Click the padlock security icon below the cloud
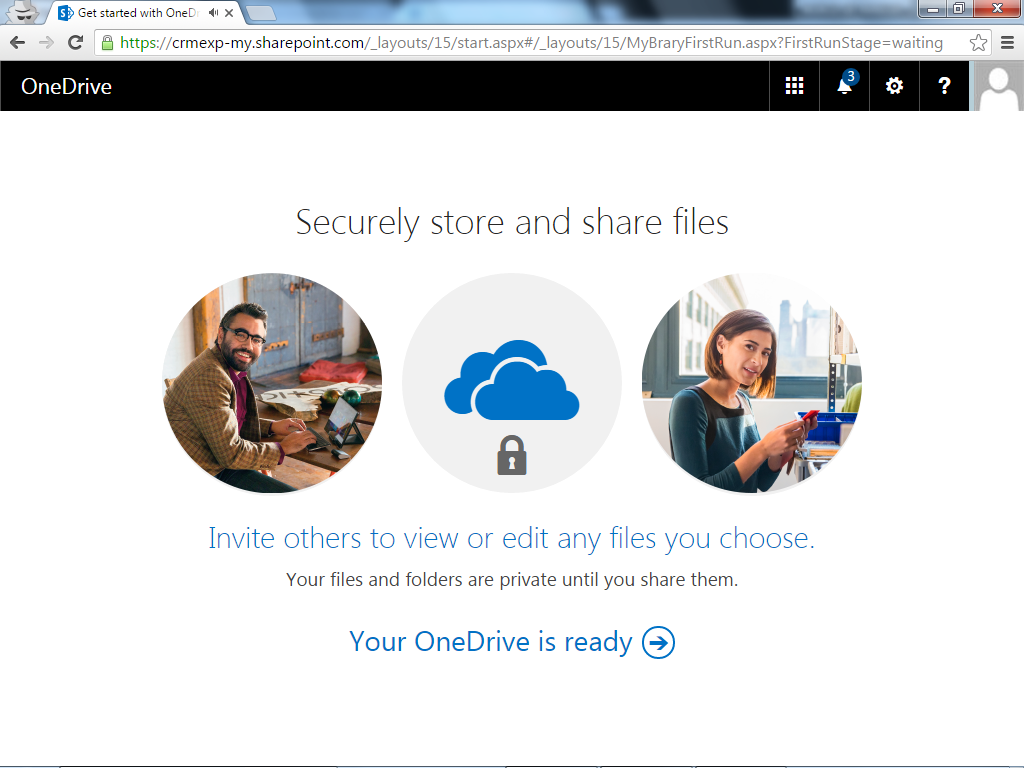The height and width of the screenshot is (768, 1024). click(x=511, y=456)
